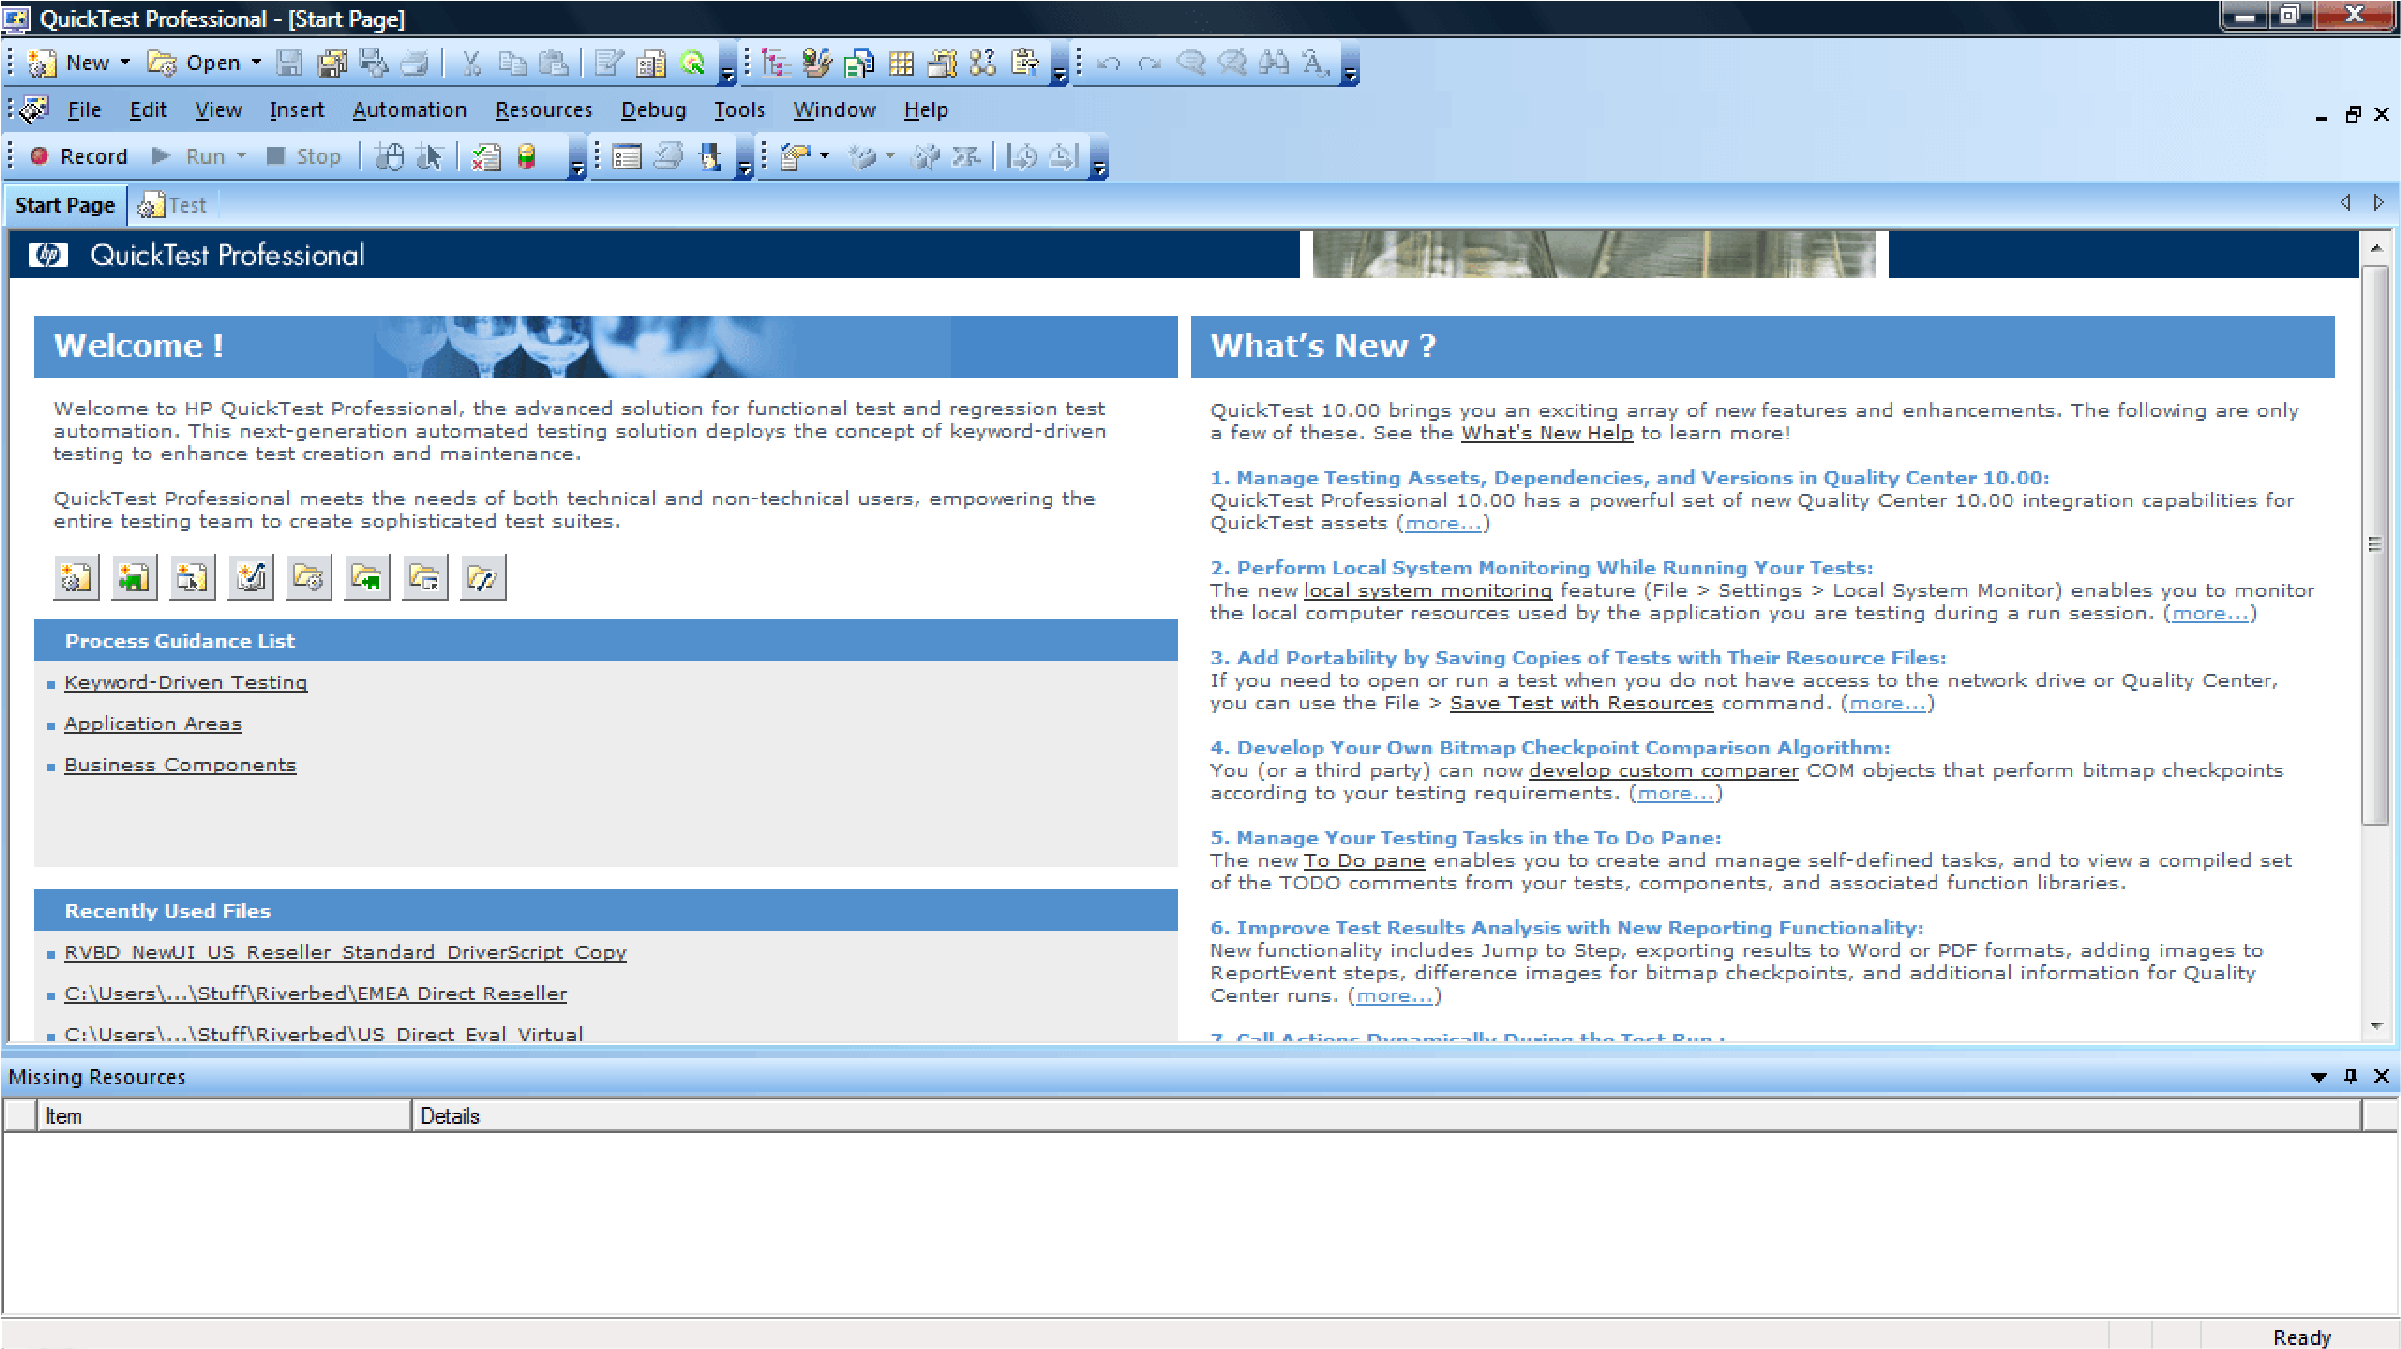Click the Save floppy disk icon

click(x=289, y=63)
